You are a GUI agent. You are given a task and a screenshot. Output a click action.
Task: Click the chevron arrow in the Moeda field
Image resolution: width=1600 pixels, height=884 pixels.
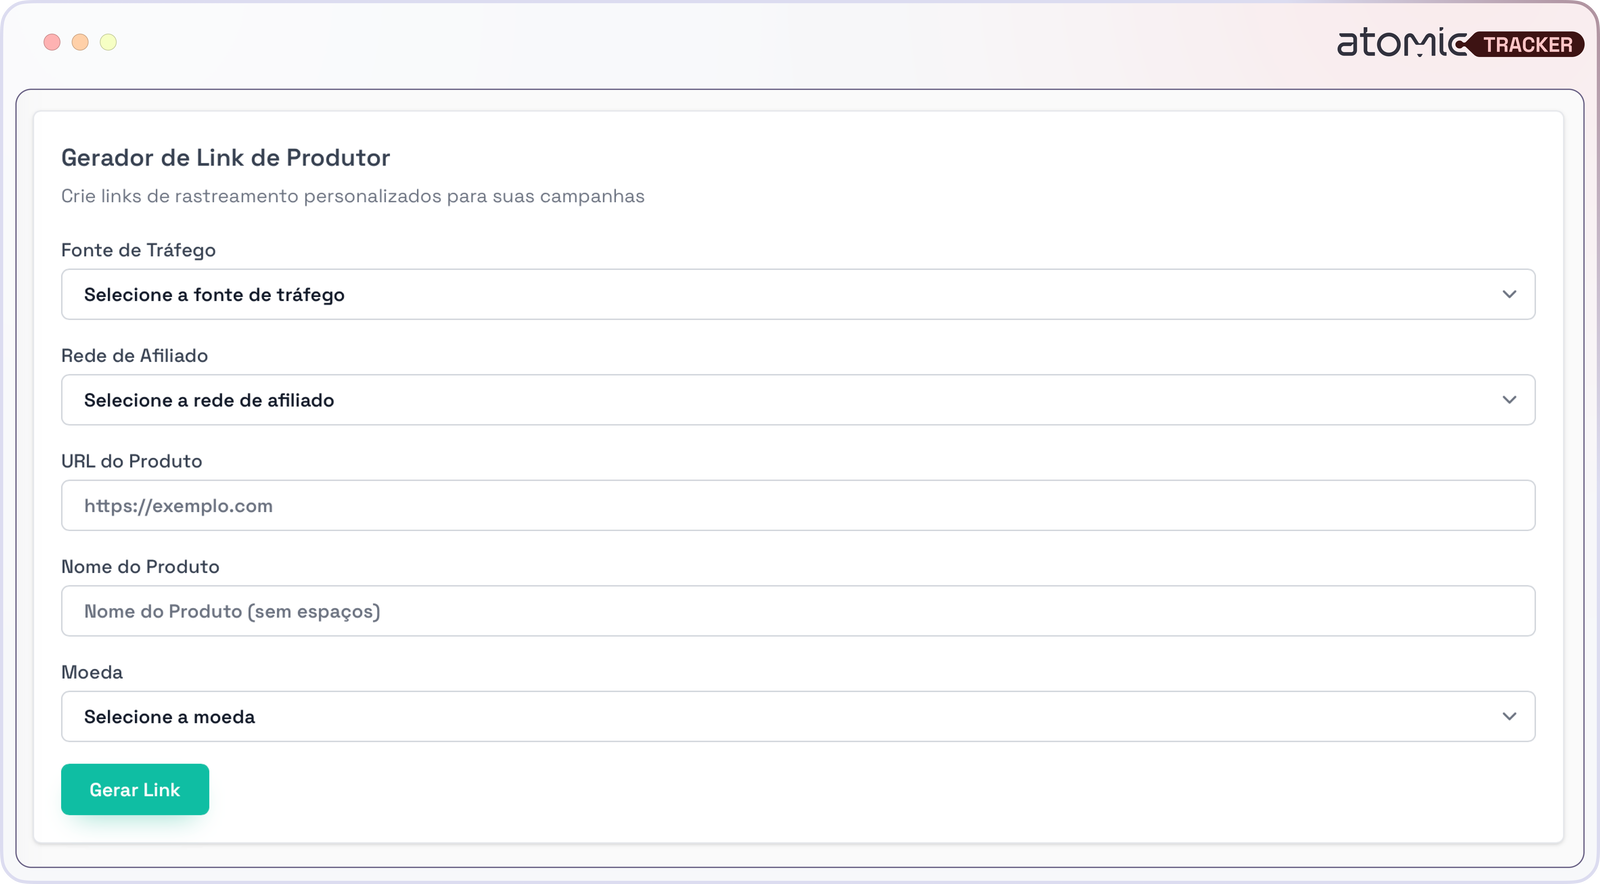pos(1509,717)
